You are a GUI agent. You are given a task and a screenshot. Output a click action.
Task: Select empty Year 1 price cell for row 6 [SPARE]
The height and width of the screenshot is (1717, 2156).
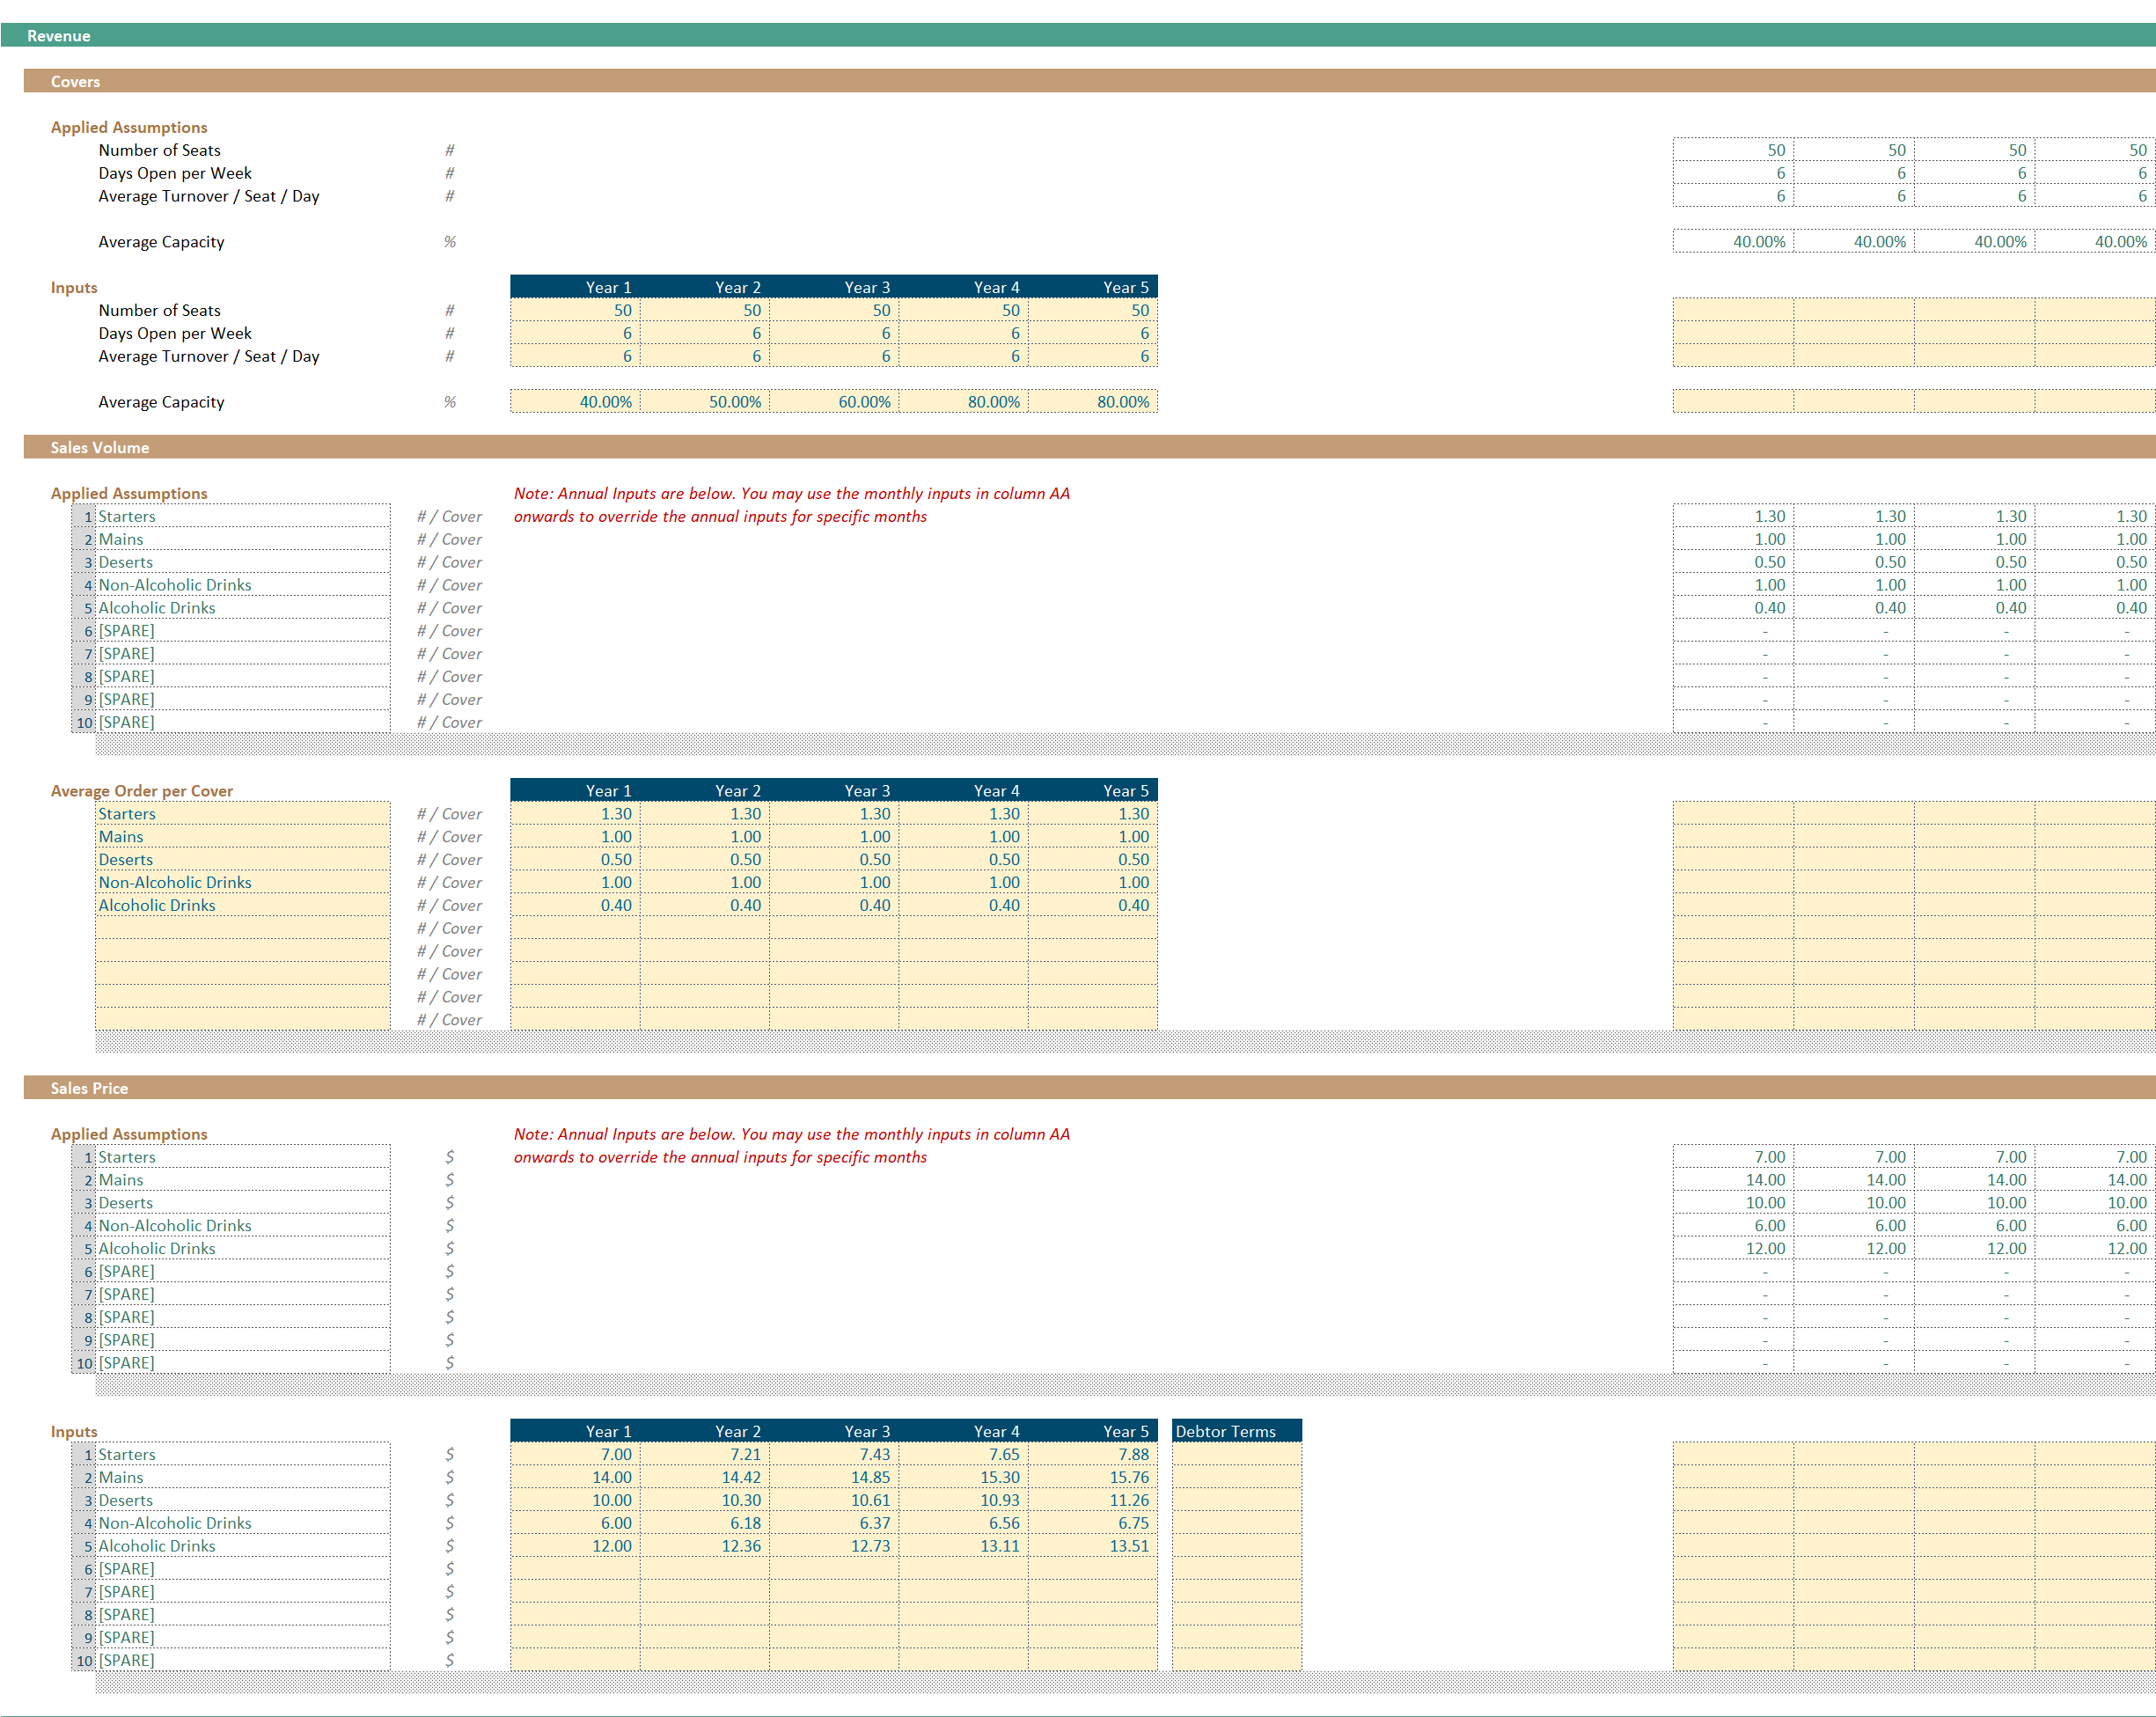575,1570
